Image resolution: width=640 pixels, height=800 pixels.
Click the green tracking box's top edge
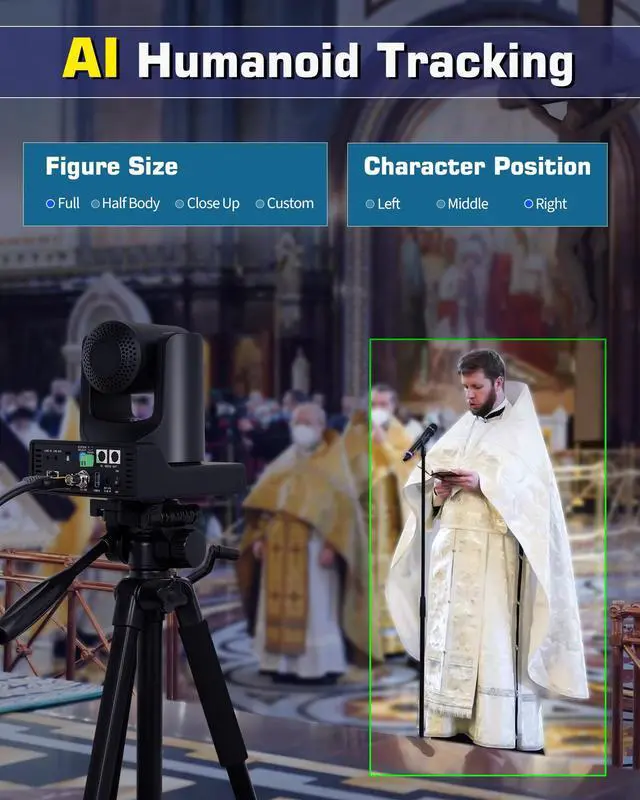click(x=487, y=340)
